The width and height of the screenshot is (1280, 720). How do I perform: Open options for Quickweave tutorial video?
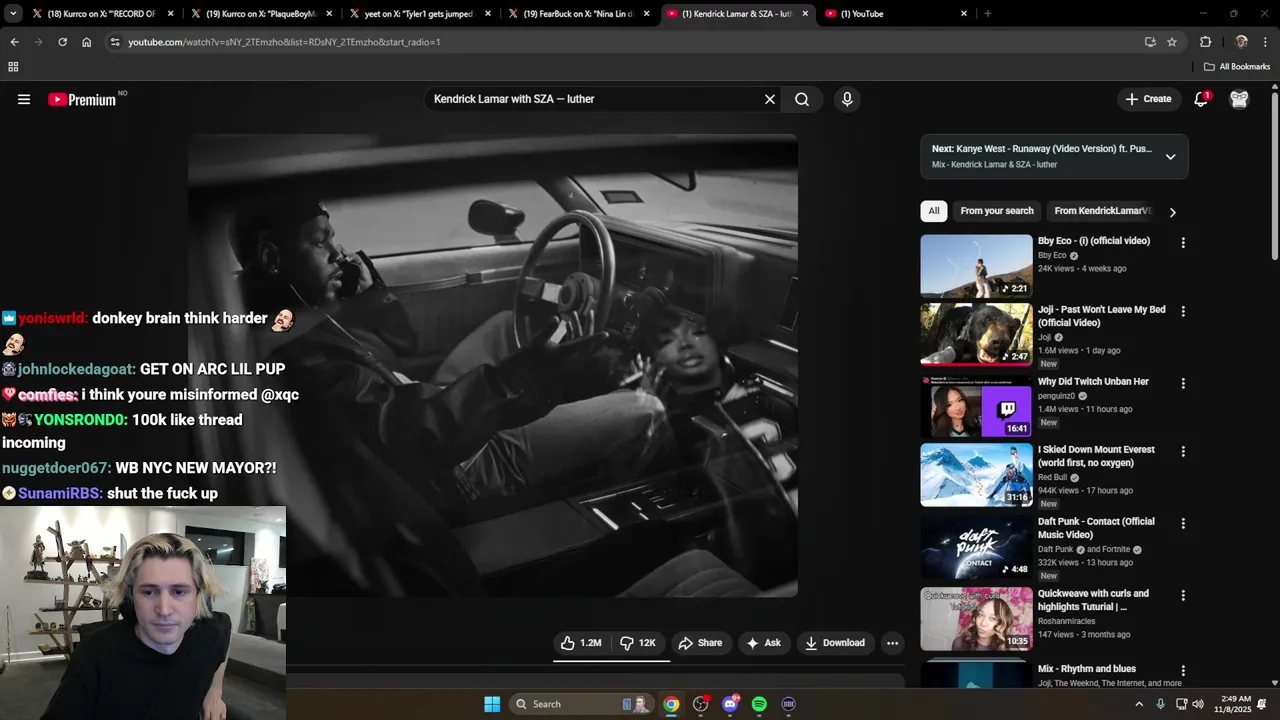click(x=1183, y=596)
